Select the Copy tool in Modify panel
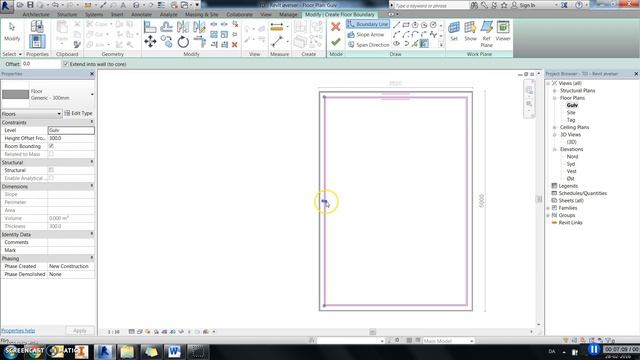Screen dimensions: 640x360 click(166, 42)
